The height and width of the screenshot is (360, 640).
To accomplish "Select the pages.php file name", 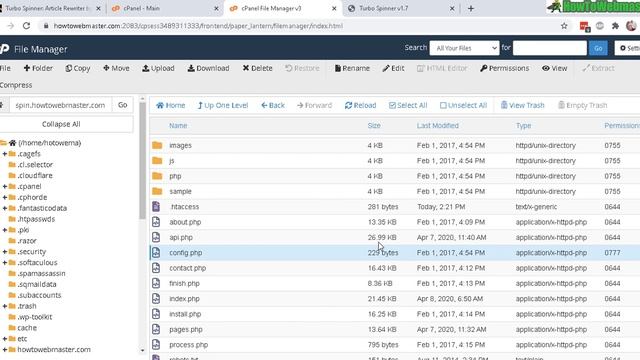I will point(186,329).
